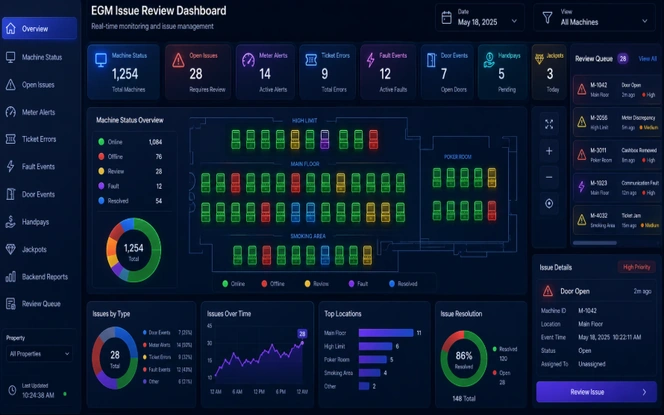Click the Machine Status monitor icon in sidebar
The width and height of the screenshot is (664, 415).
click(x=11, y=57)
